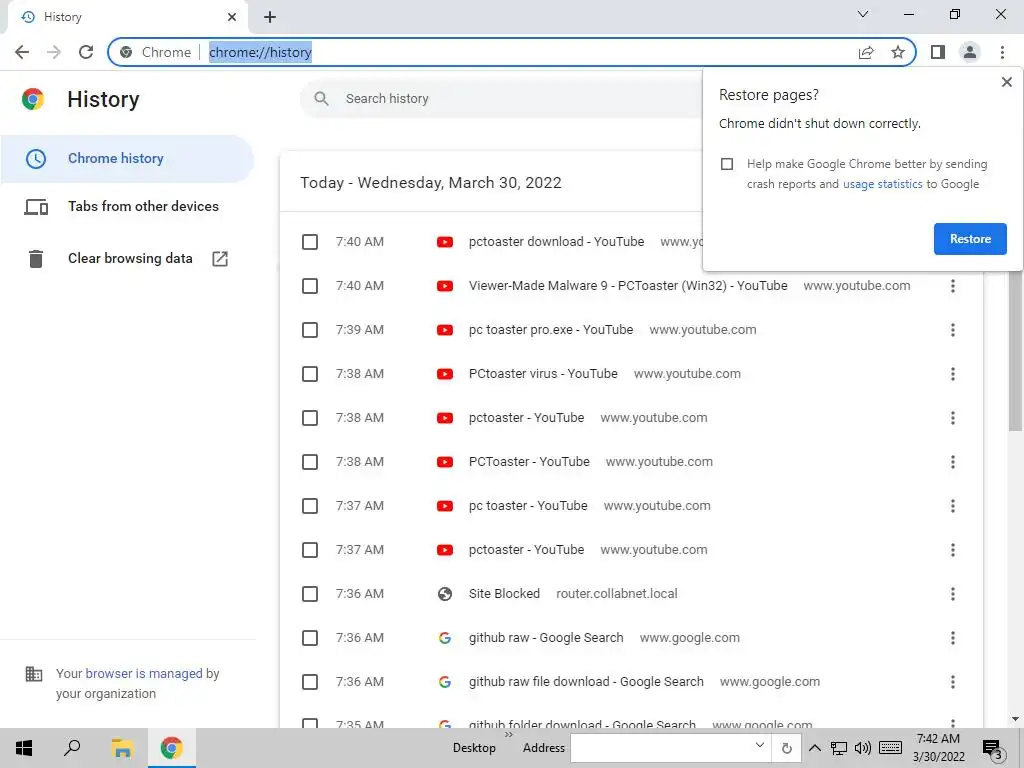The image size is (1024, 768).
Task: Check the box for Viewer-Made Malware 9 entry
Action: click(x=310, y=286)
